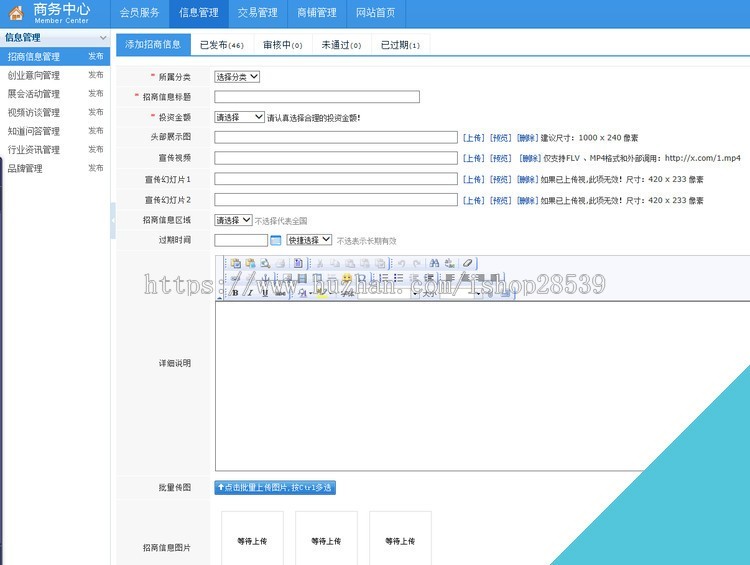Click the Replace icon next to Find

point(450,263)
